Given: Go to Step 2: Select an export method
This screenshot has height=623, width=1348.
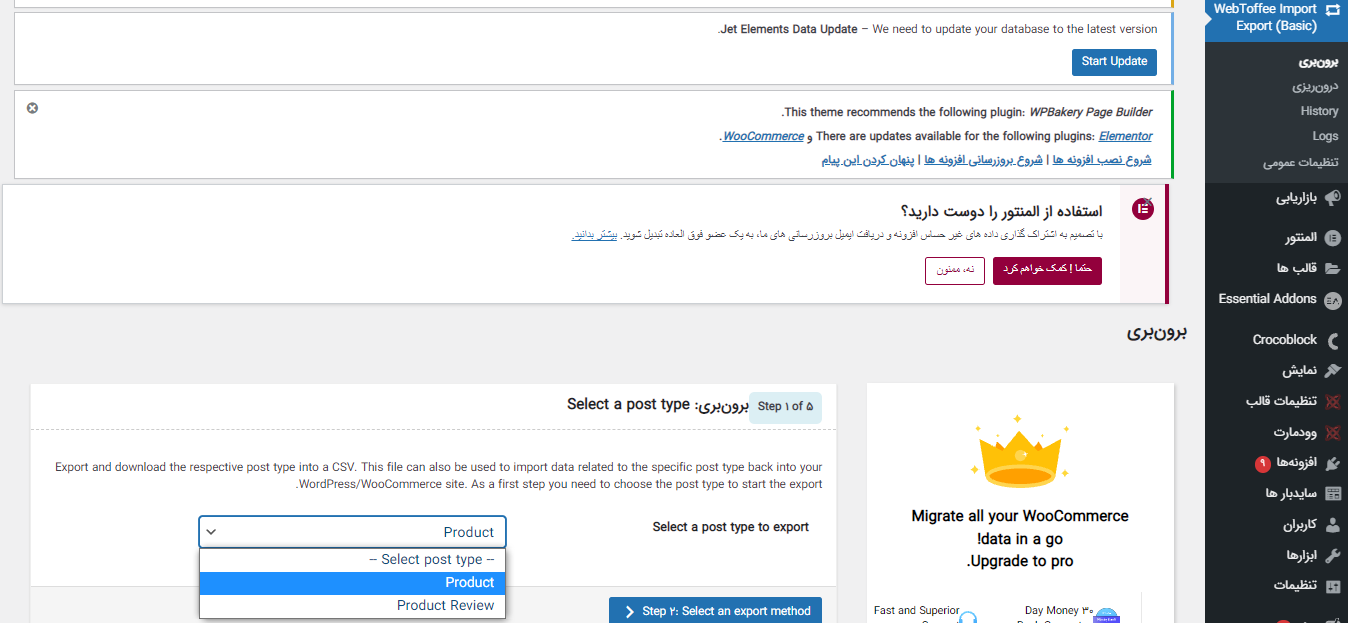Looking at the screenshot, I should (716, 612).
